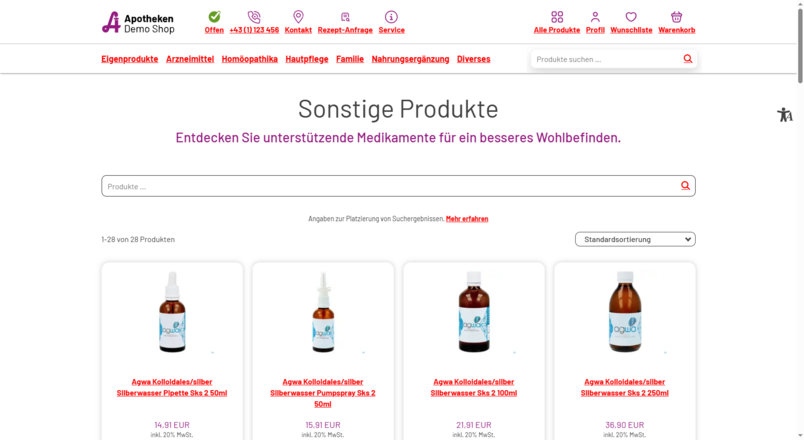The height and width of the screenshot is (440, 804).
Task: Open Agwa Silberwasser Pipette Sks 2 50ml link
Action: [172, 387]
